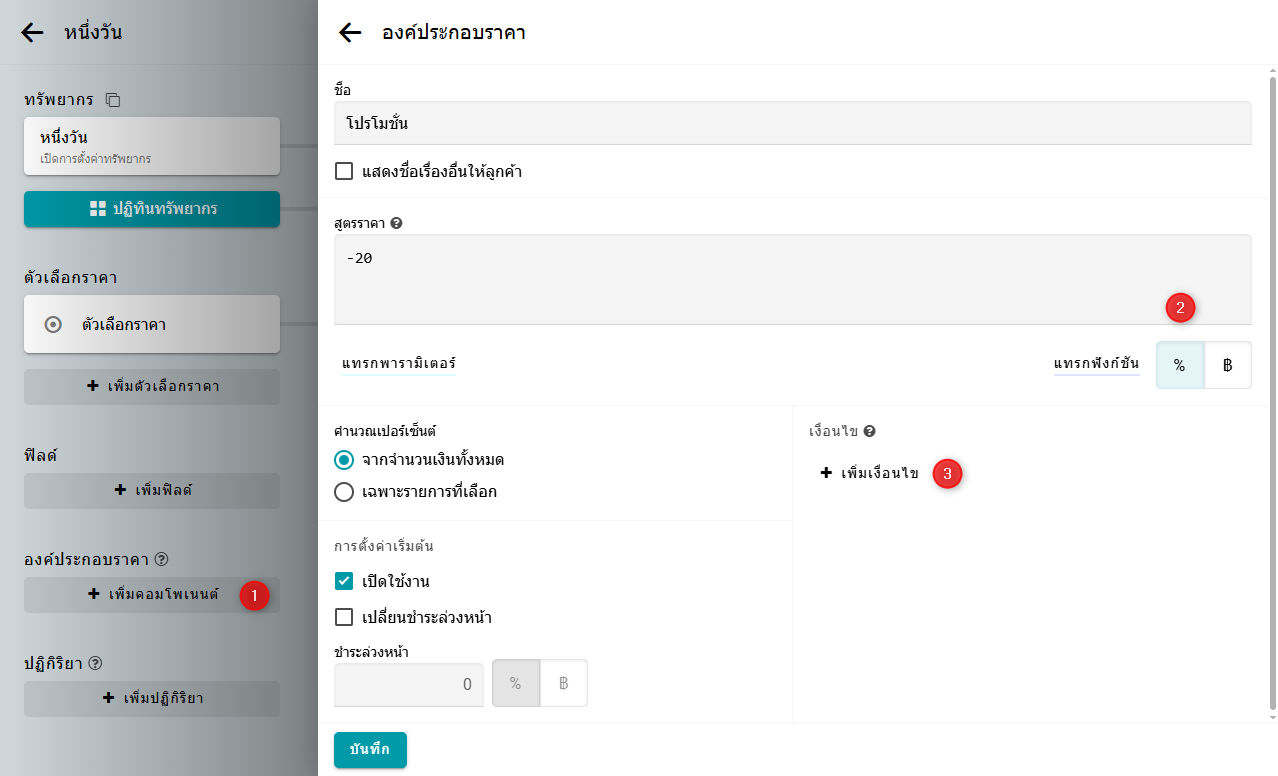Tick the เปลี่ยนชำระล่วงหน้า checkbox
This screenshot has height=776, width=1278.
point(344,617)
